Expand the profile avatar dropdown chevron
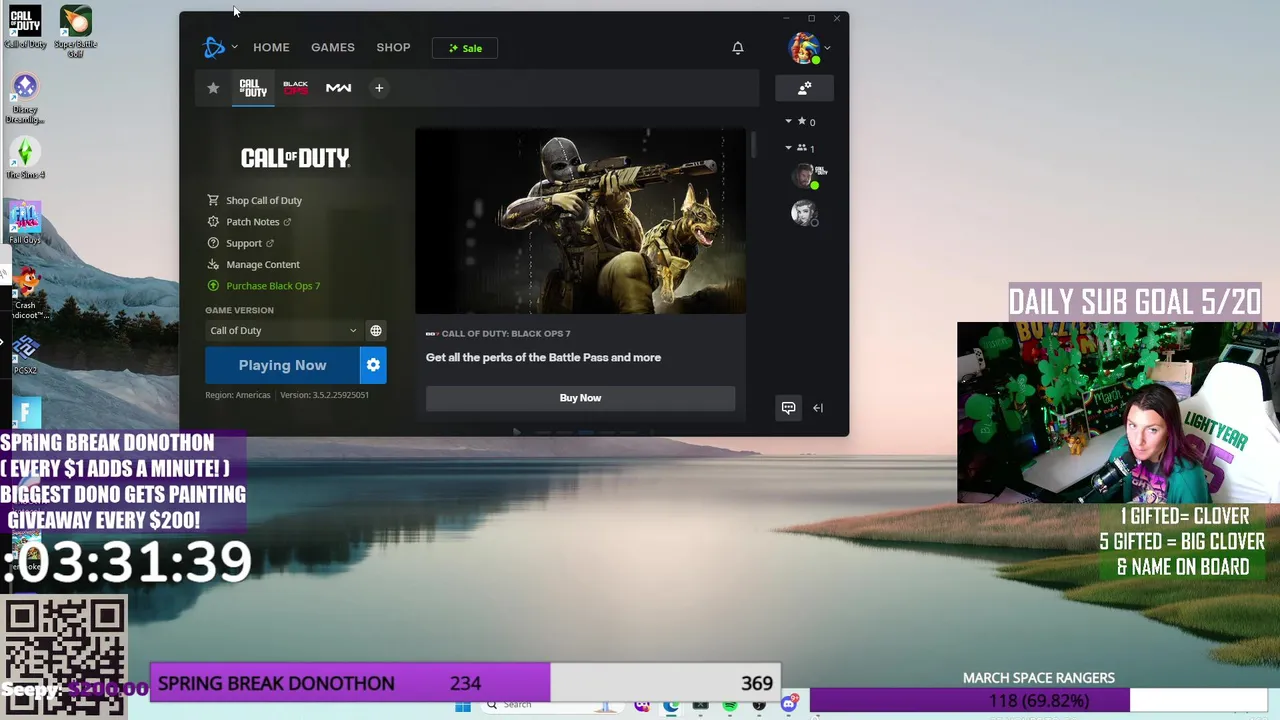This screenshot has width=1280, height=720. pyautogui.click(x=828, y=48)
